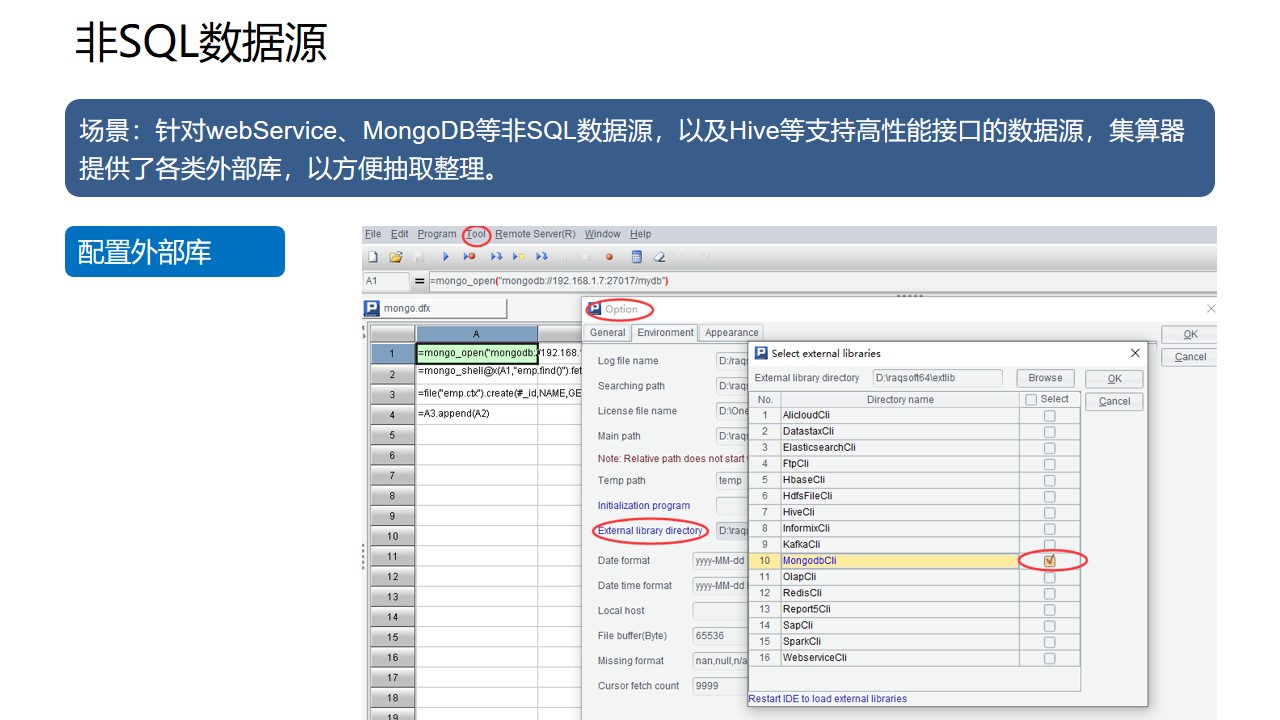
Task: Click Browse for external library directory
Action: [1045, 378]
